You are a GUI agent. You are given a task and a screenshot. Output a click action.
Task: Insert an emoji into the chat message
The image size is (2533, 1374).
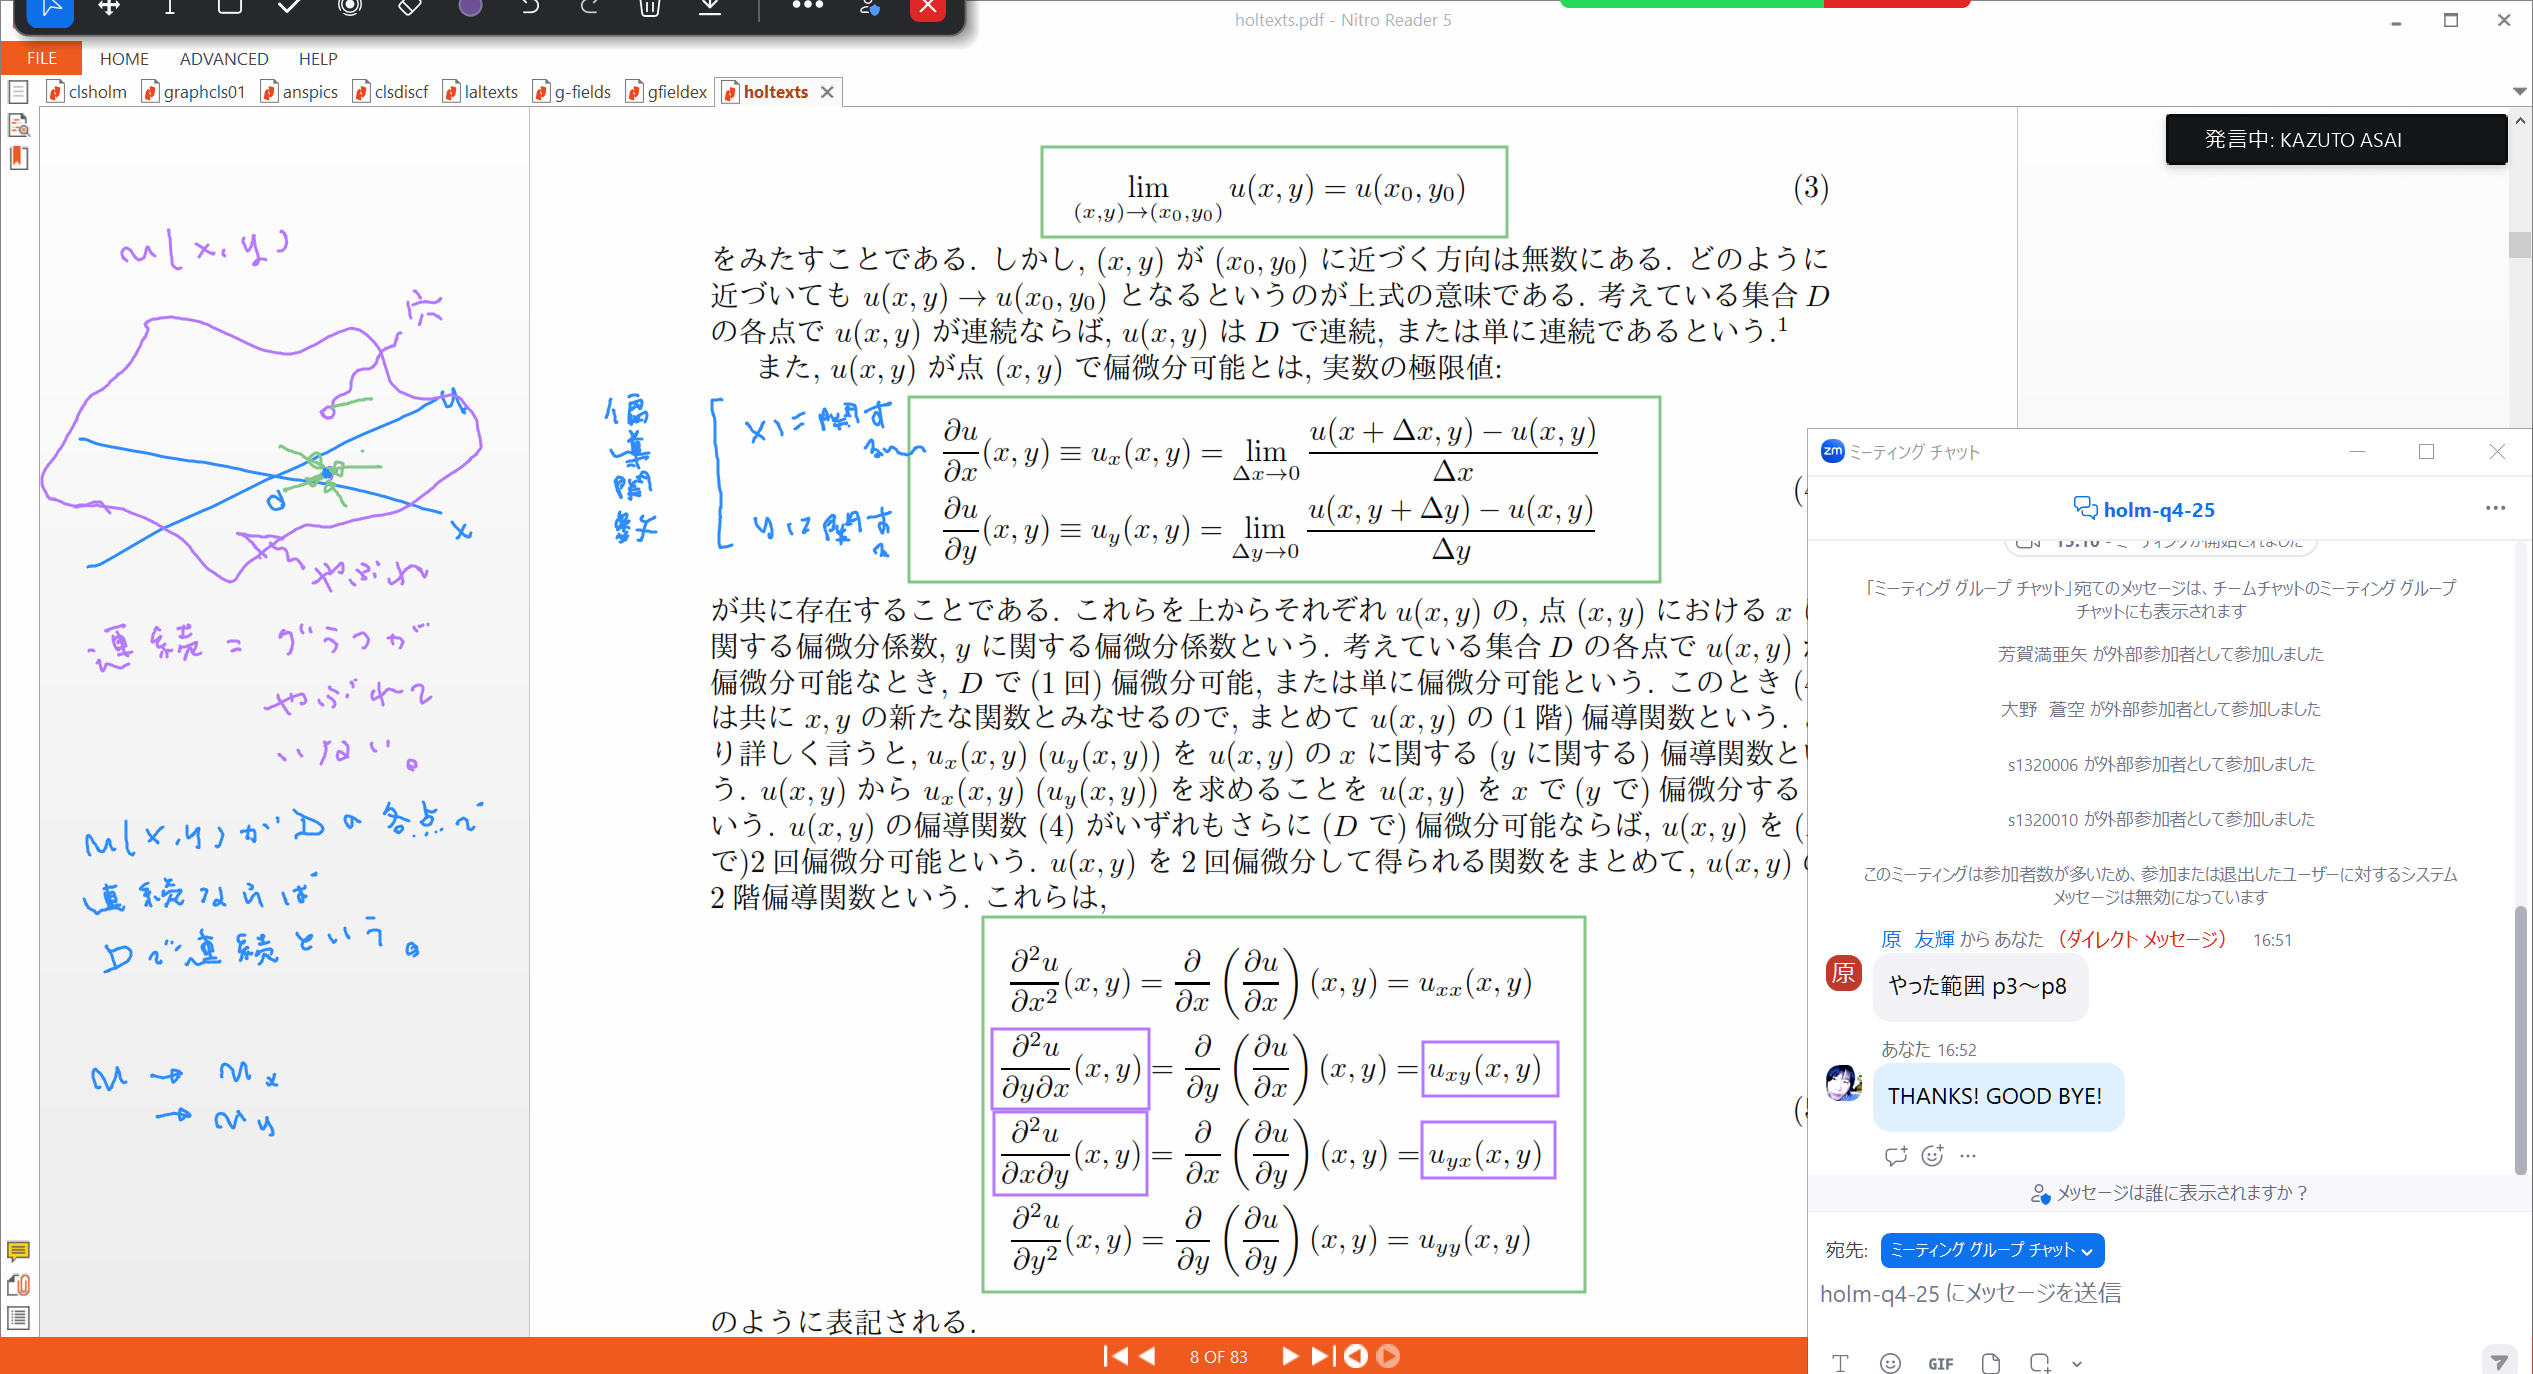pos(1888,1362)
